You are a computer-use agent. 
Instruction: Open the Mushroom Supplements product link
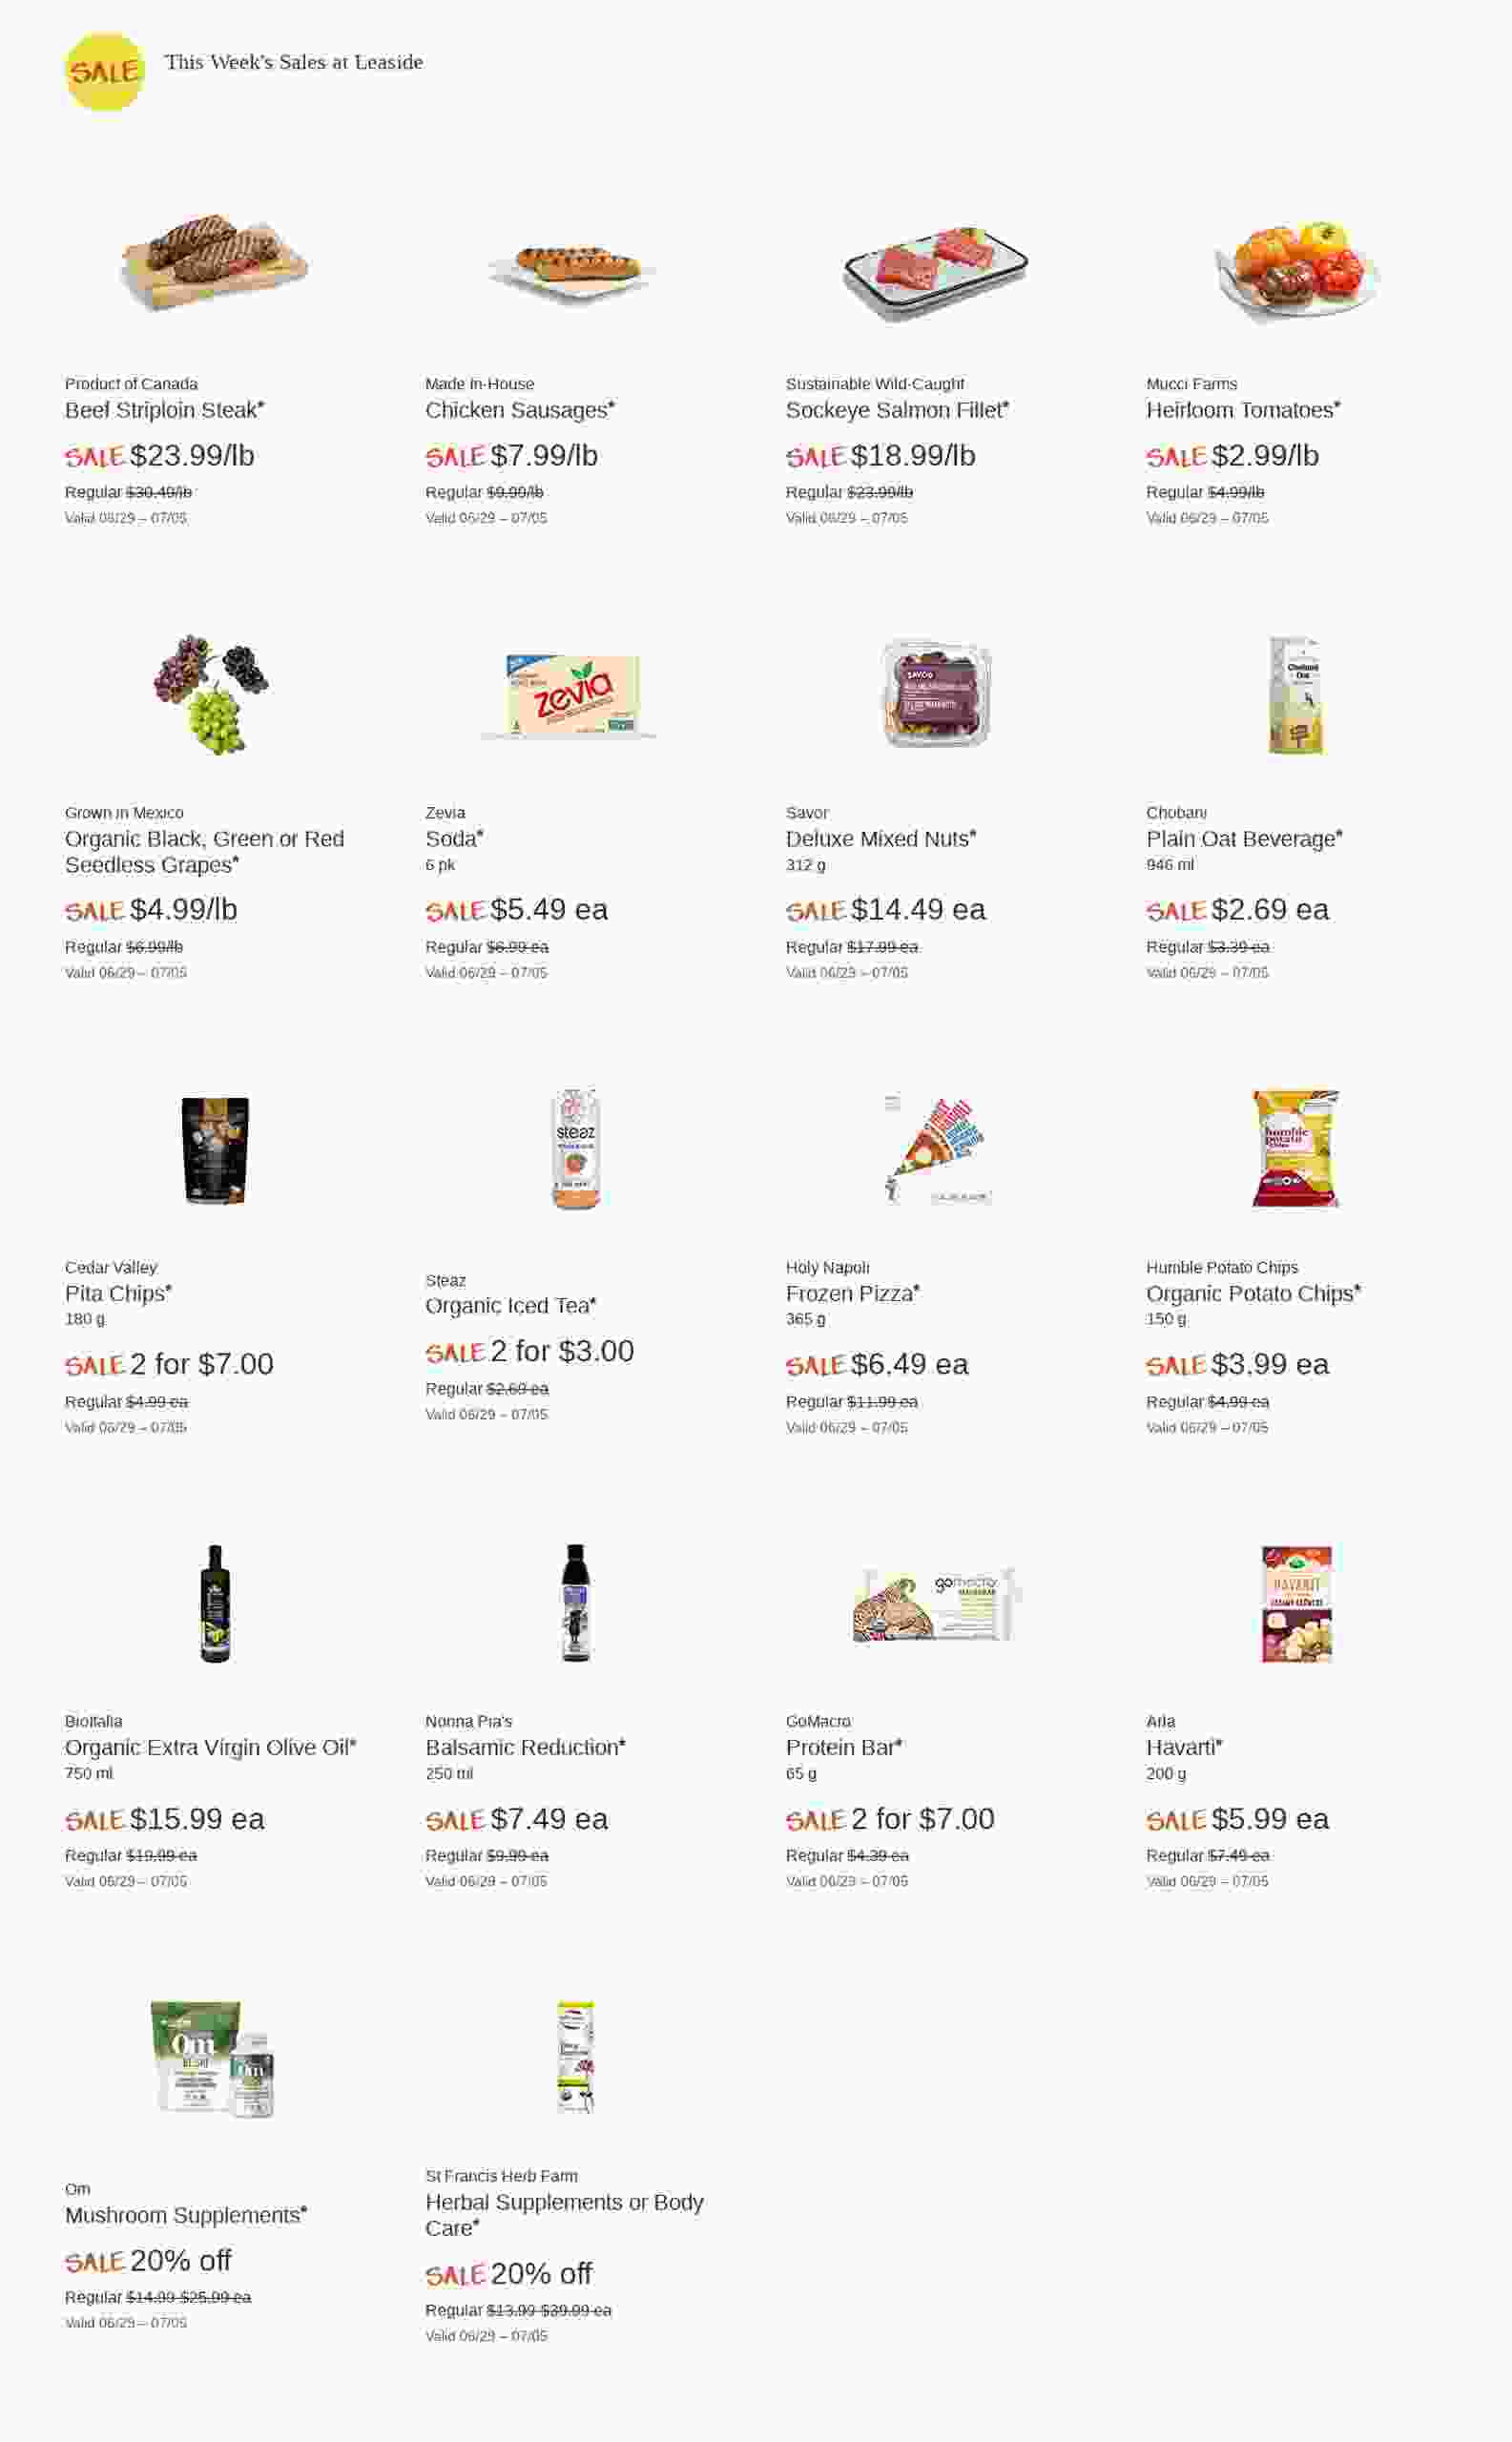pos(184,2215)
